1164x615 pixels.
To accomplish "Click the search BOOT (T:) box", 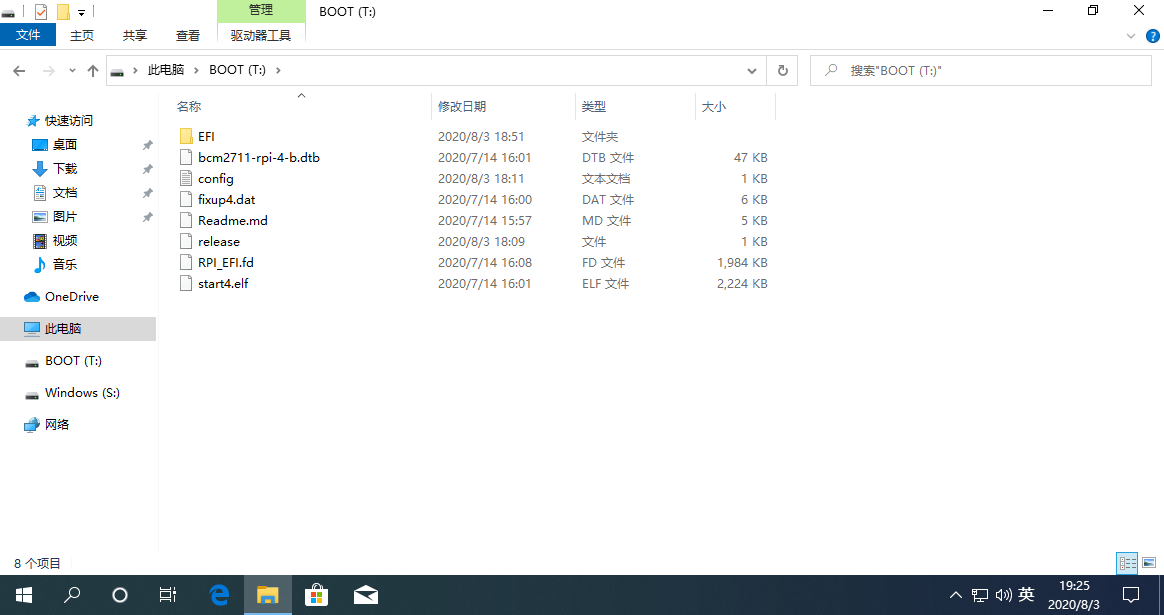I will [x=981, y=71].
